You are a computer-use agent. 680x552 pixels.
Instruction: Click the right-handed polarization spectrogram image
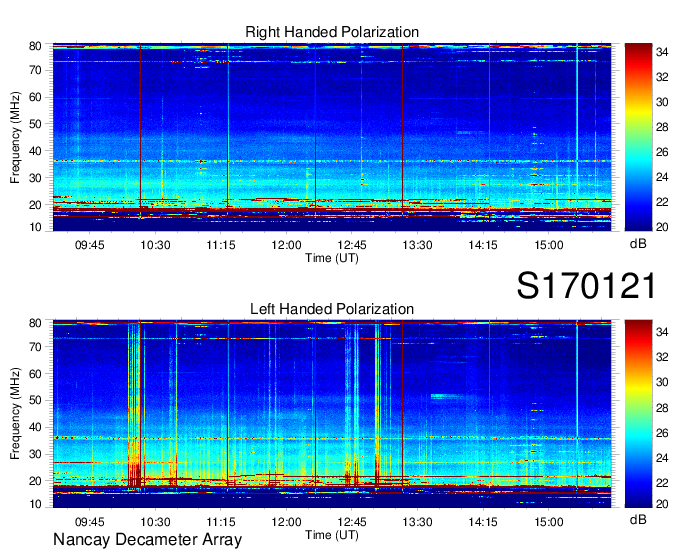332,137
